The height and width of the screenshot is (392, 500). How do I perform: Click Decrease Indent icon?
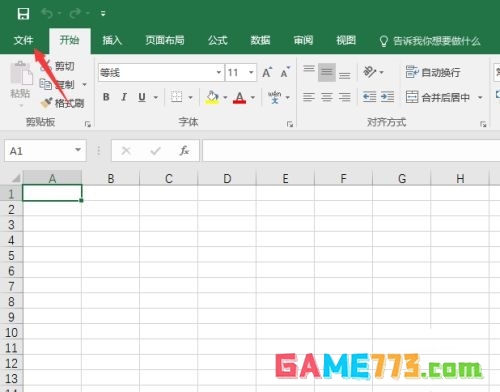click(x=369, y=97)
